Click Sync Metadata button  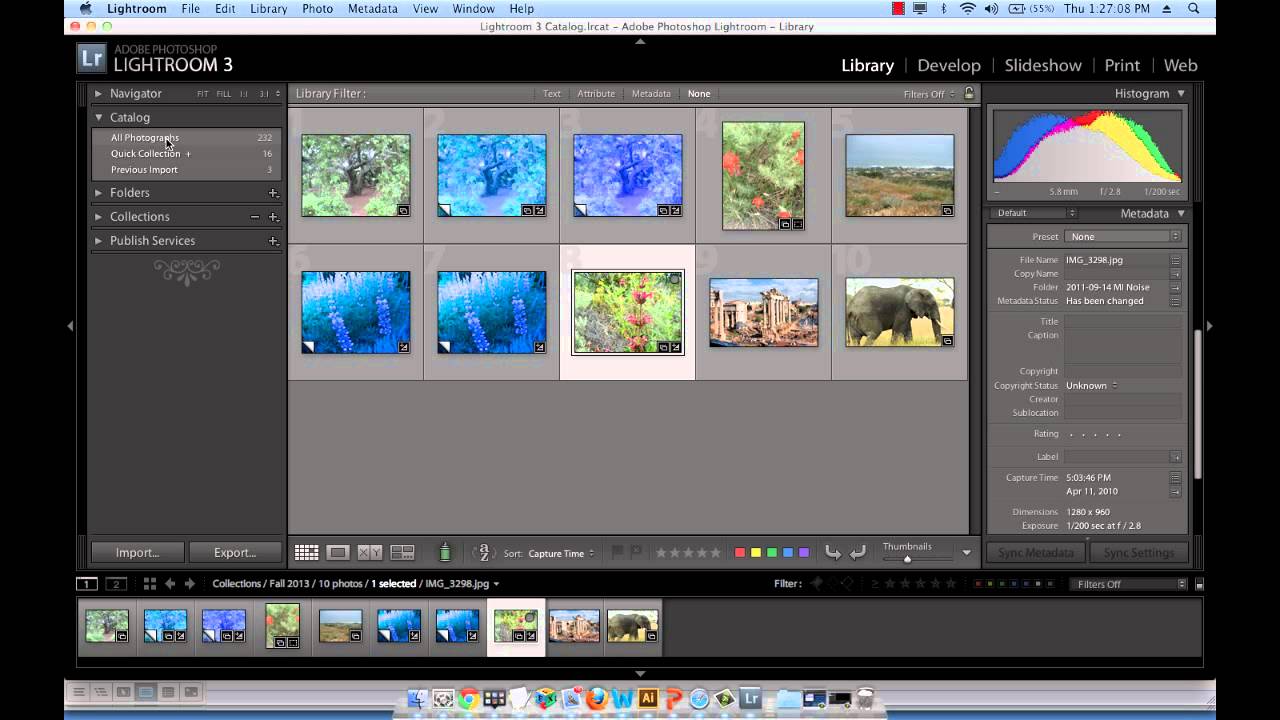(1035, 553)
